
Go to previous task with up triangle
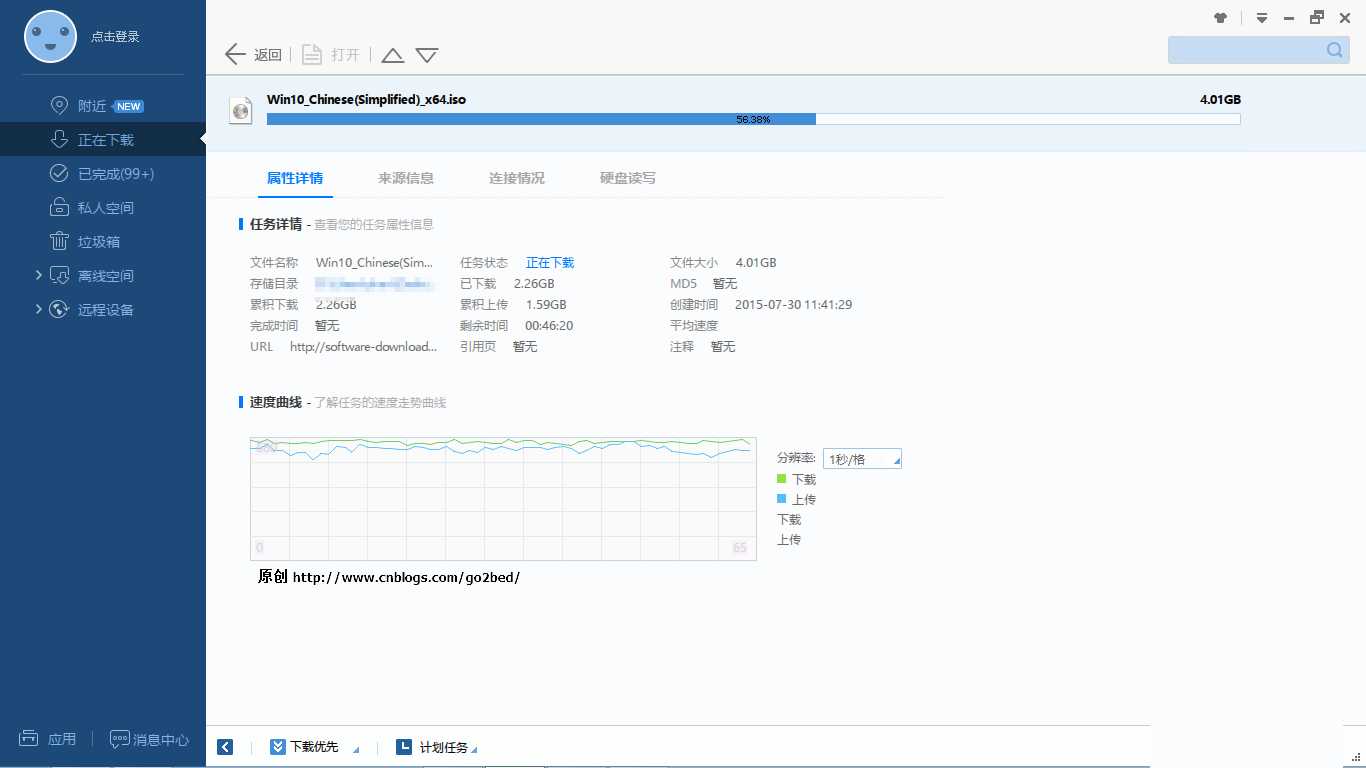tap(393, 56)
